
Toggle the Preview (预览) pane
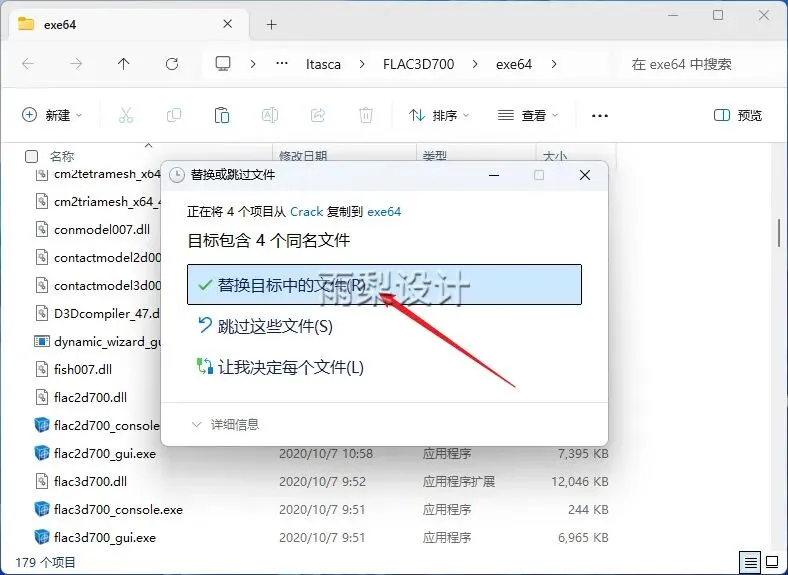tap(738, 116)
